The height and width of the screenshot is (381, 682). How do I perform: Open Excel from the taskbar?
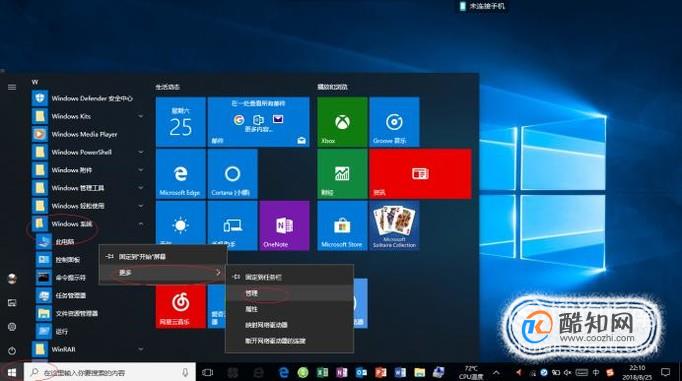click(x=322, y=372)
